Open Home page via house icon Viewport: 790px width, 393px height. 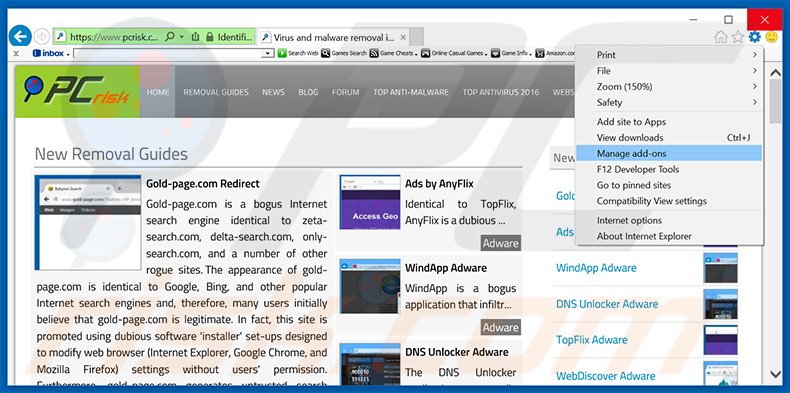pyautogui.click(x=721, y=37)
